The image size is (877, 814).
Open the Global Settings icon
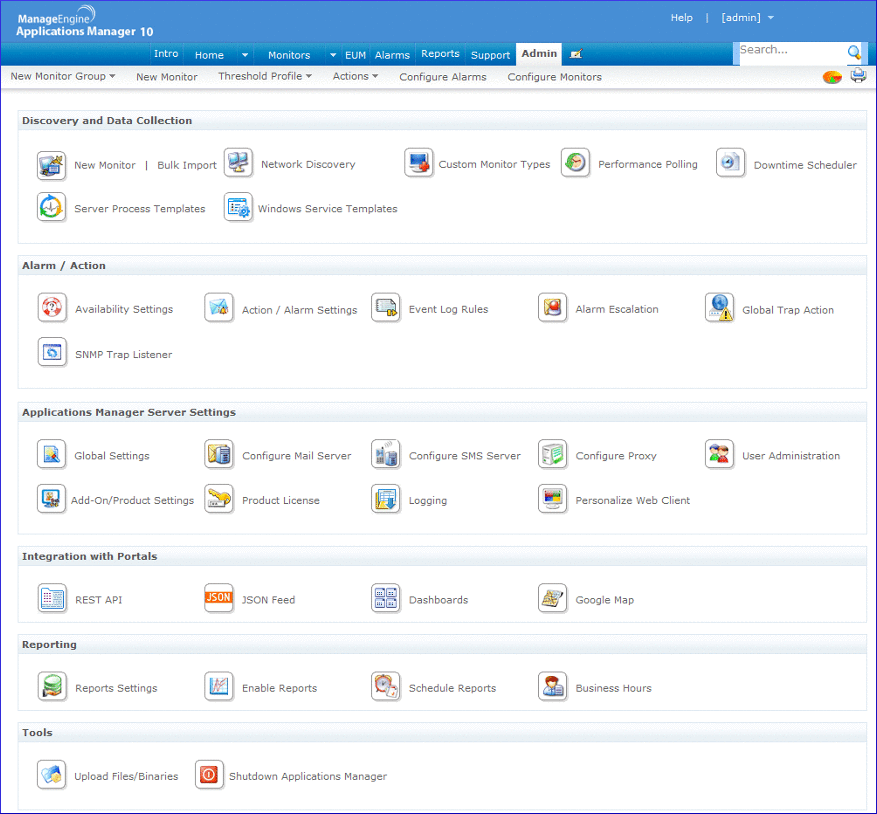click(51, 454)
